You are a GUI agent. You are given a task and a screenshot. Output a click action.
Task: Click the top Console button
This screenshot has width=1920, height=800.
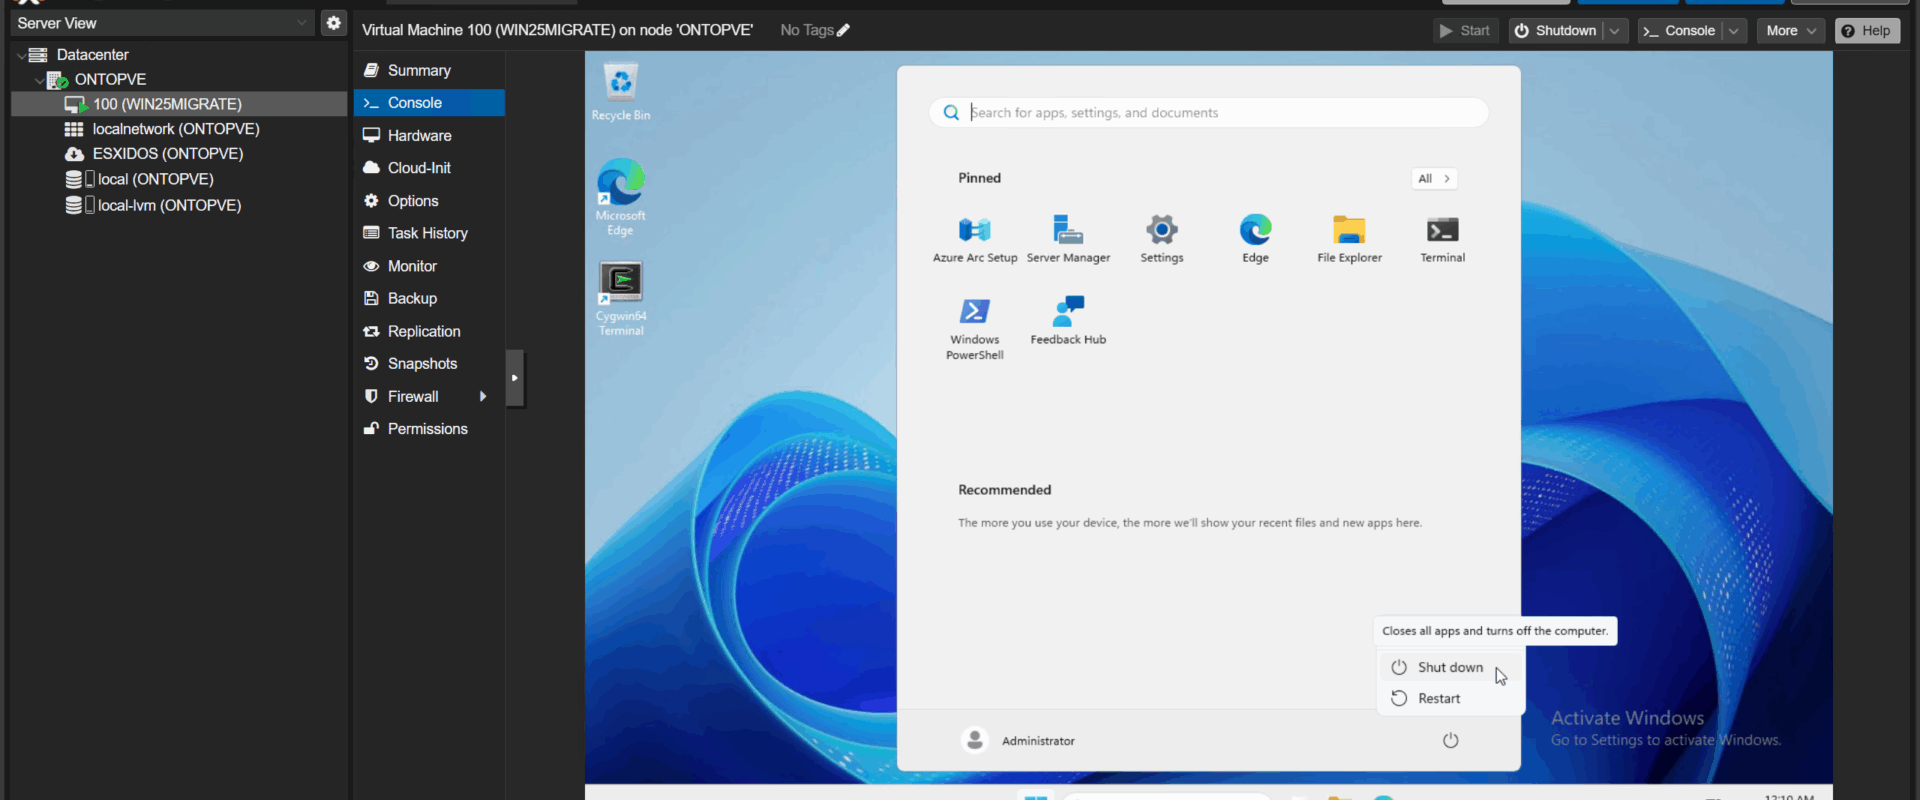click(x=1680, y=31)
